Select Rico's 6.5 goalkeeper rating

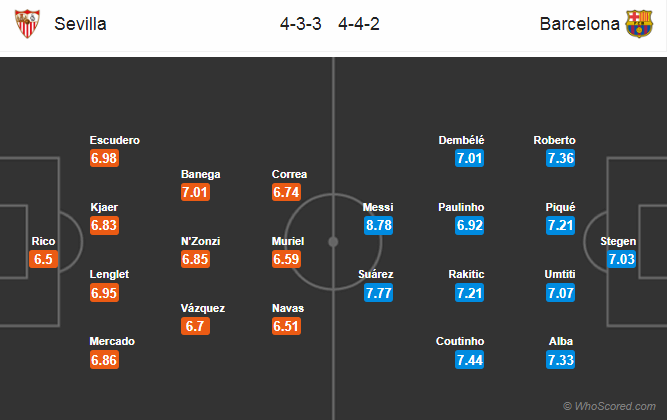pyautogui.click(x=44, y=259)
